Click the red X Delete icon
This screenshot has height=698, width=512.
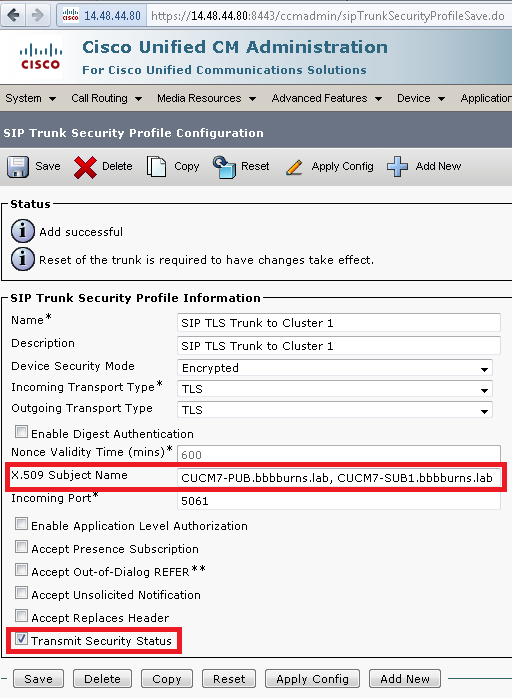(85, 167)
